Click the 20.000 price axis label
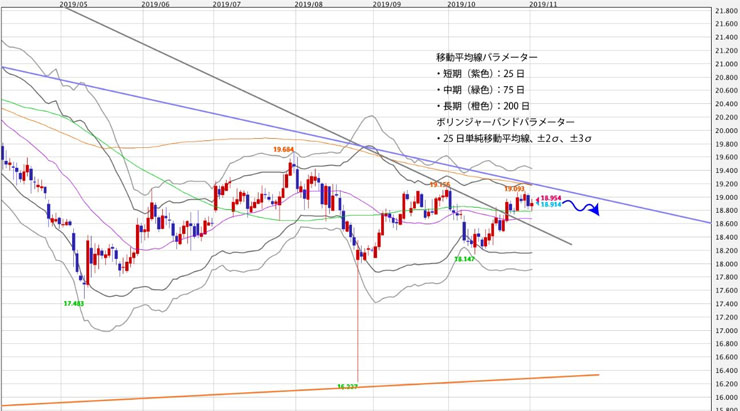This screenshot has height=411, width=740. point(726,131)
